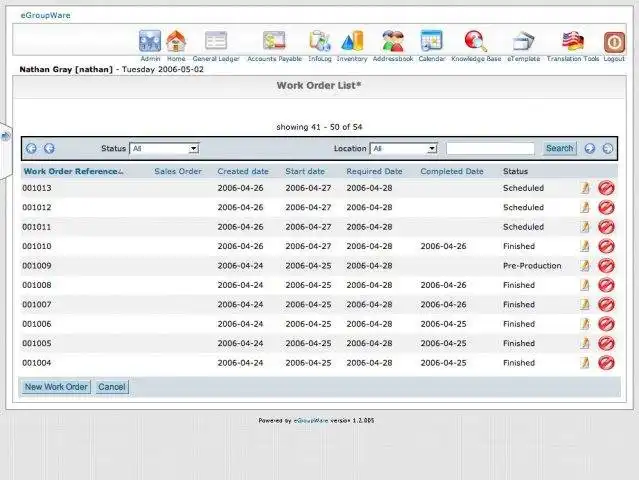
Task: Launch the InfoLog icon
Action: pos(320,41)
